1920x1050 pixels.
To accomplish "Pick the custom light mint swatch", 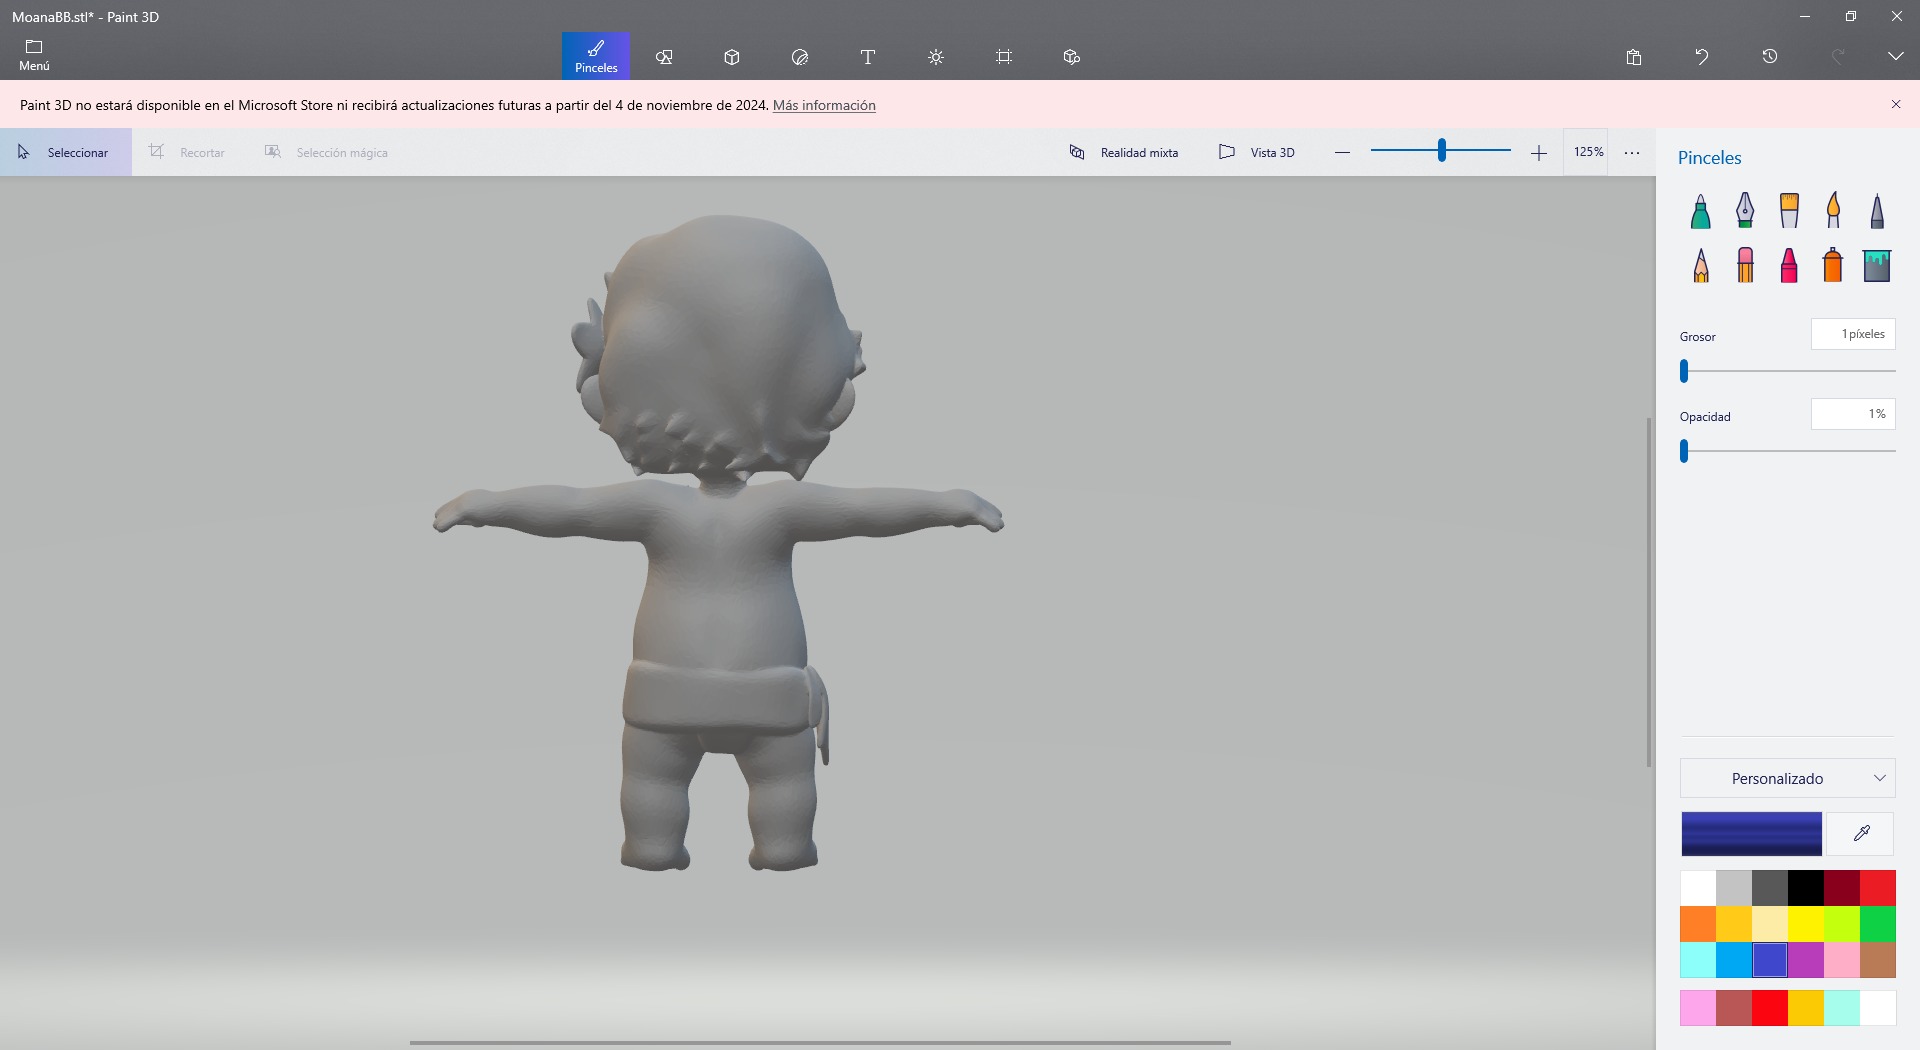I will click(x=1842, y=1008).
